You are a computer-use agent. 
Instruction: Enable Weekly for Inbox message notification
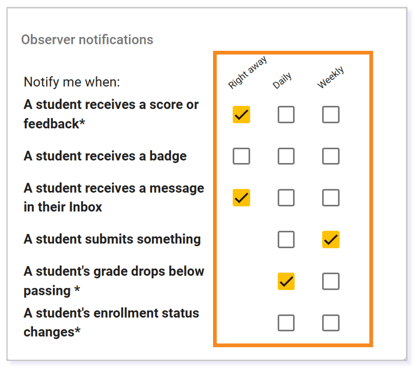pyautogui.click(x=331, y=198)
